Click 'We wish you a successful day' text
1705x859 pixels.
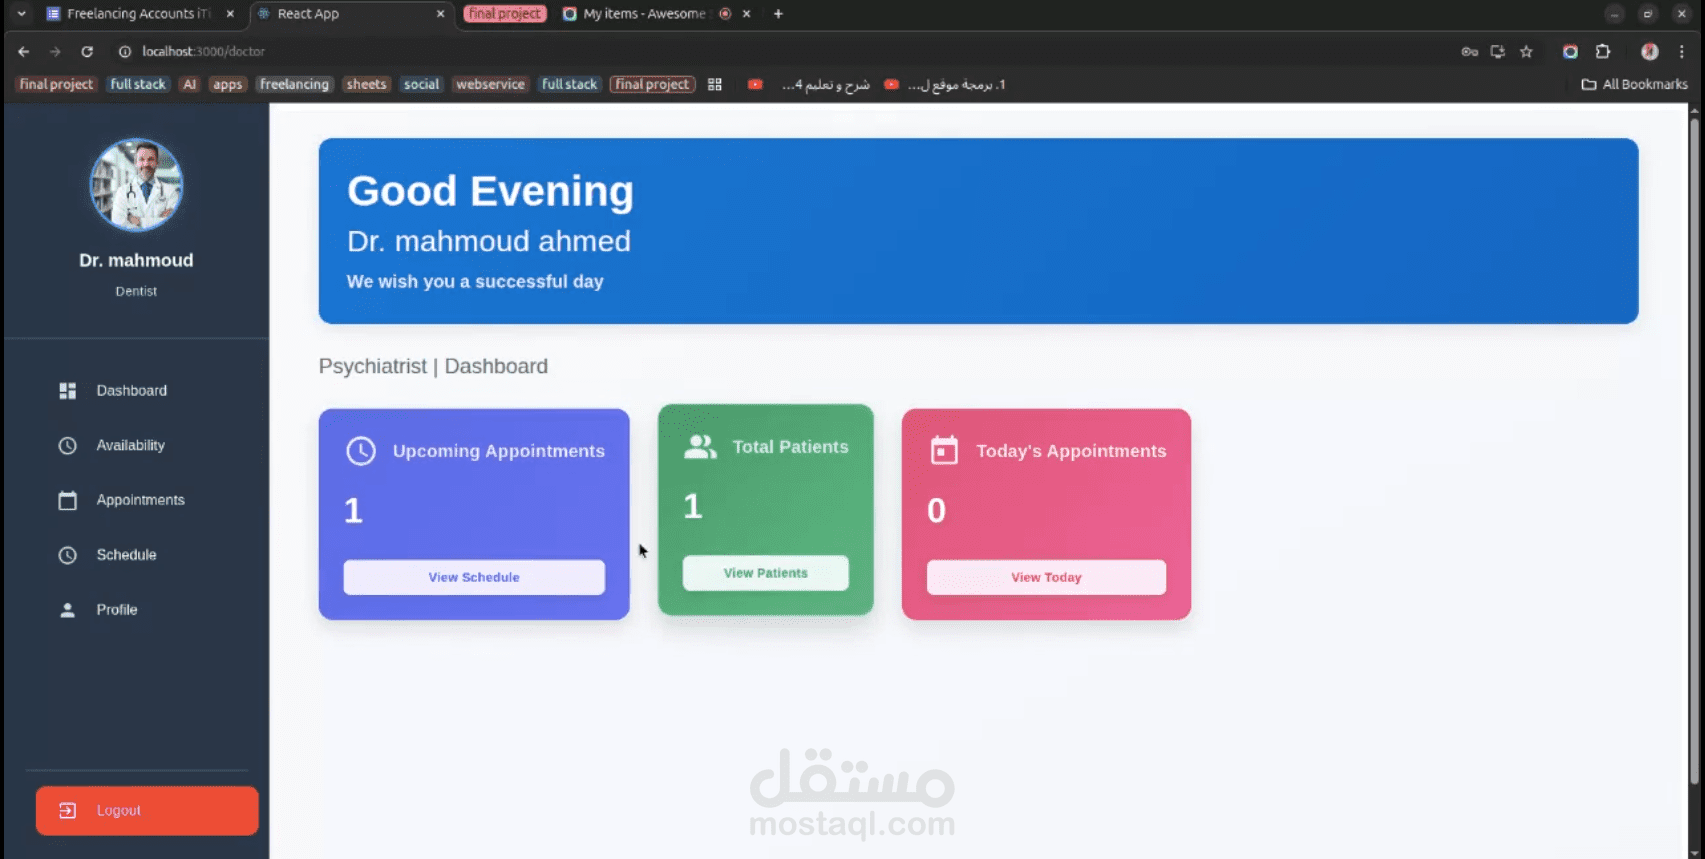click(x=475, y=282)
